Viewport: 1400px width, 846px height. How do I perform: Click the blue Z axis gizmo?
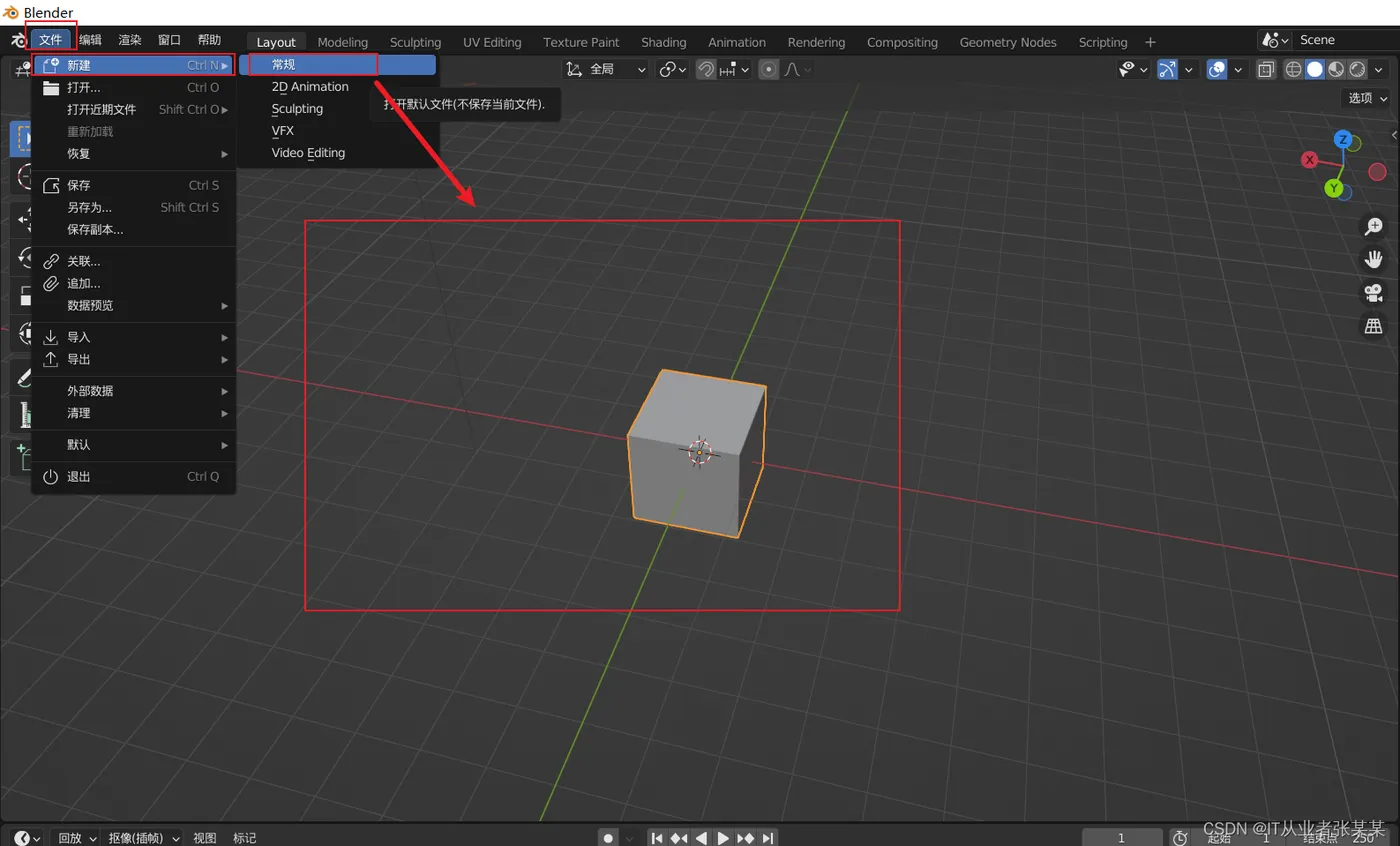tap(1344, 139)
